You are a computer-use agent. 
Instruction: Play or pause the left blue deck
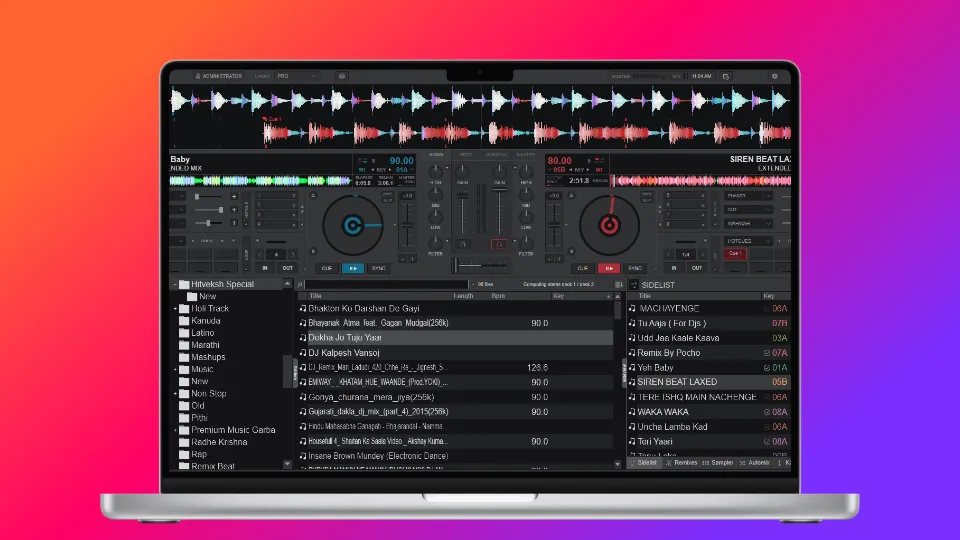(353, 268)
